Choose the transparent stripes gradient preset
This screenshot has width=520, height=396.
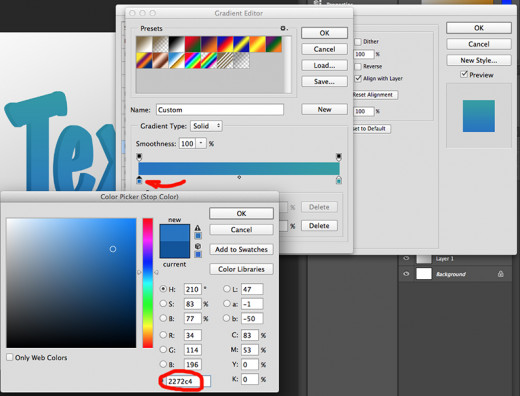pyautogui.click(x=225, y=61)
